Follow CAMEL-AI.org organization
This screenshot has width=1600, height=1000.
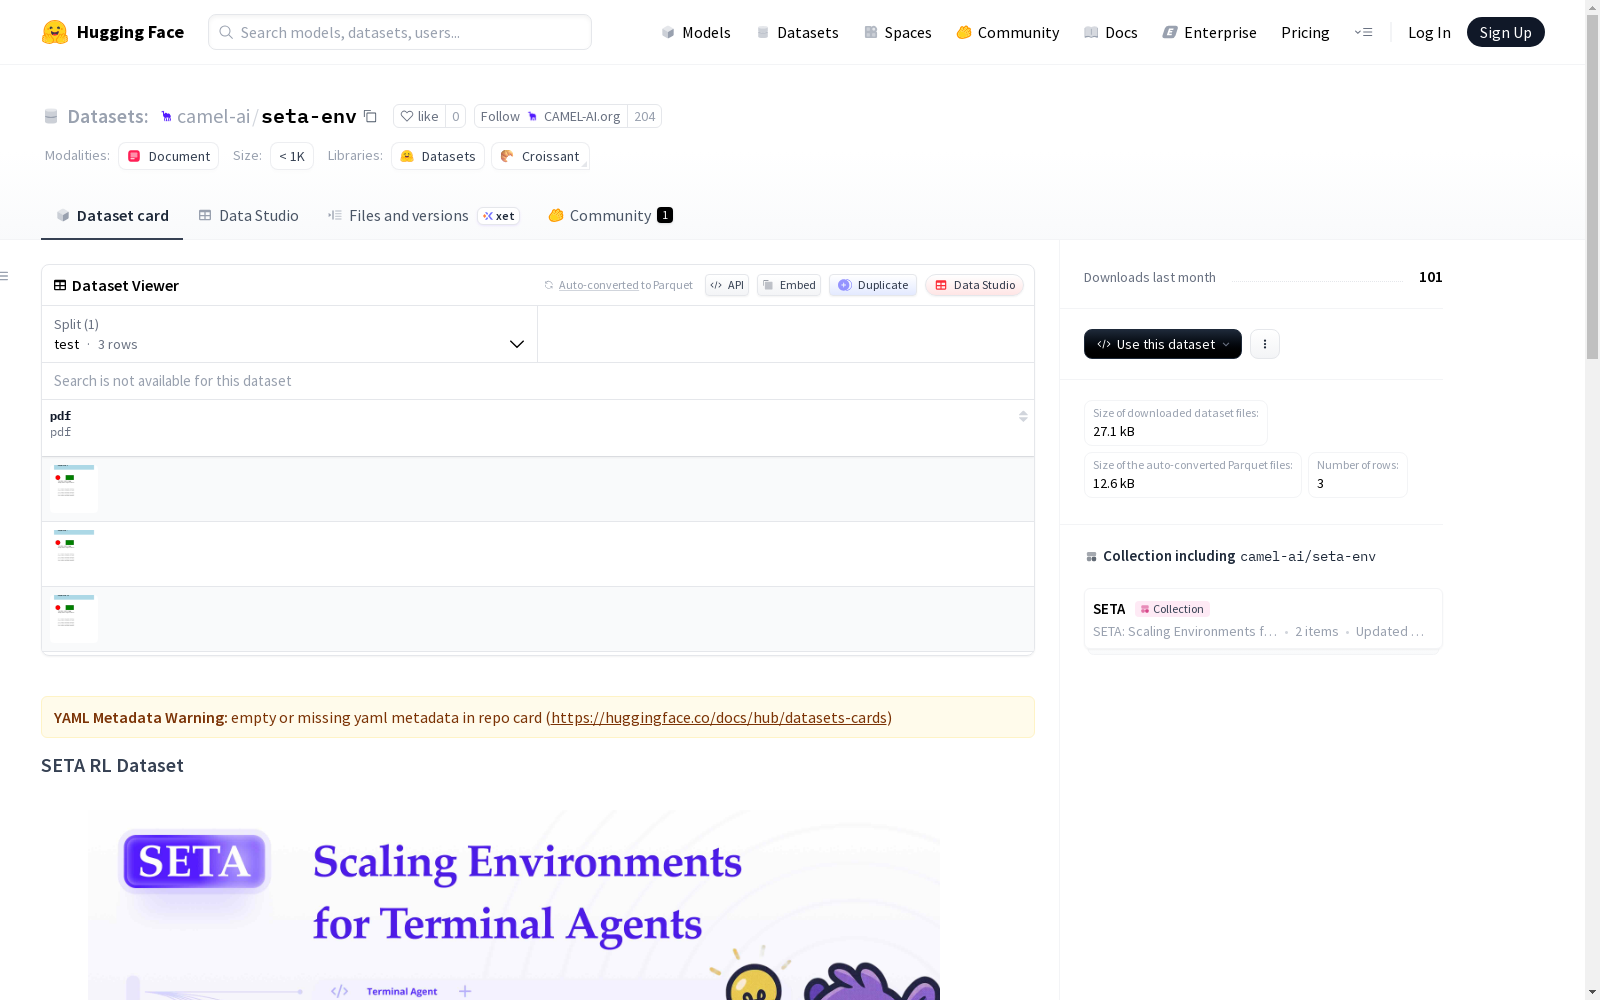[x=551, y=116]
